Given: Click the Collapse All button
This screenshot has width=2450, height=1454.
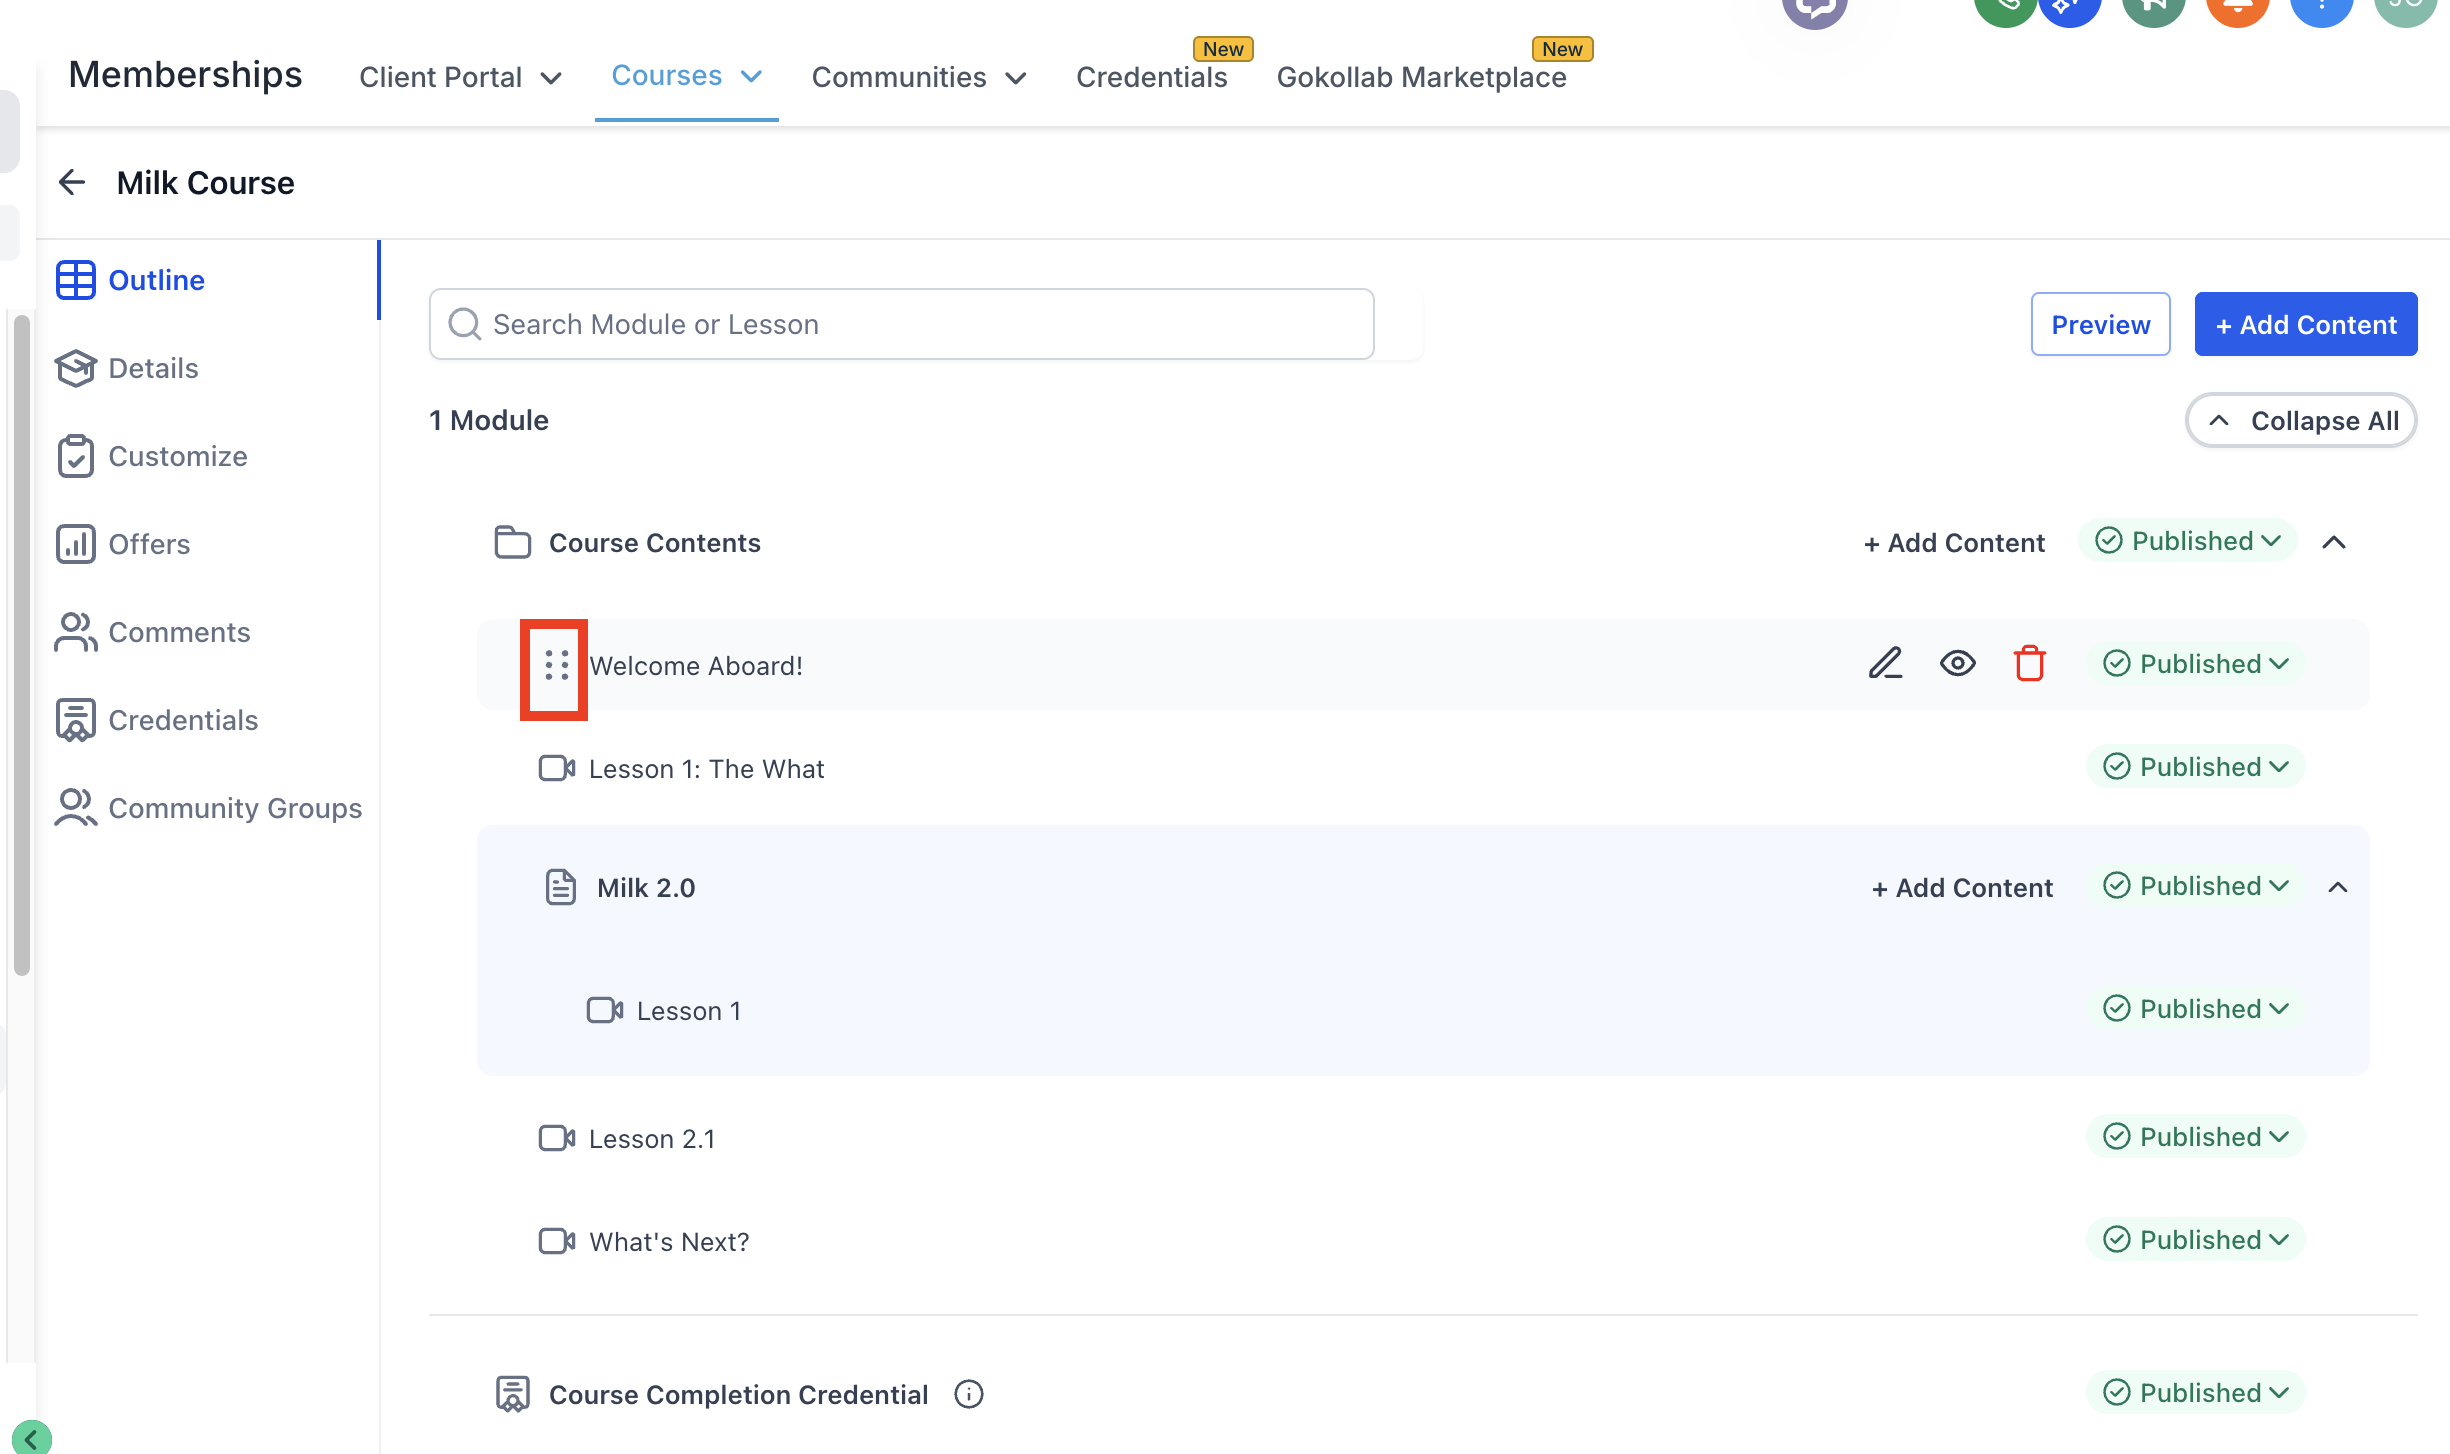Looking at the screenshot, I should tap(2300, 421).
